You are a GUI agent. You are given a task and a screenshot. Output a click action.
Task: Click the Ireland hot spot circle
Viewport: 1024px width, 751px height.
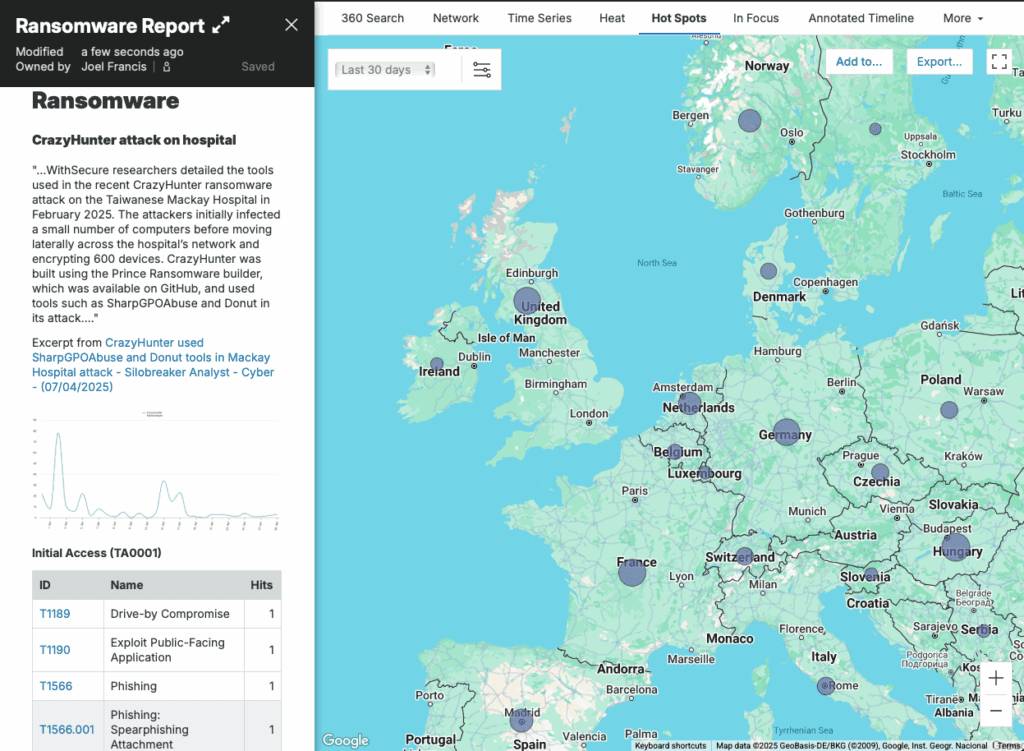tap(437, 364)
